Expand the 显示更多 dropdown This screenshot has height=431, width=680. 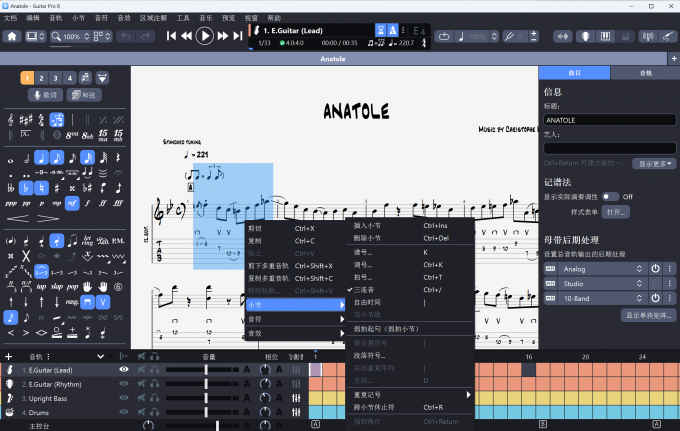point(656,163)
